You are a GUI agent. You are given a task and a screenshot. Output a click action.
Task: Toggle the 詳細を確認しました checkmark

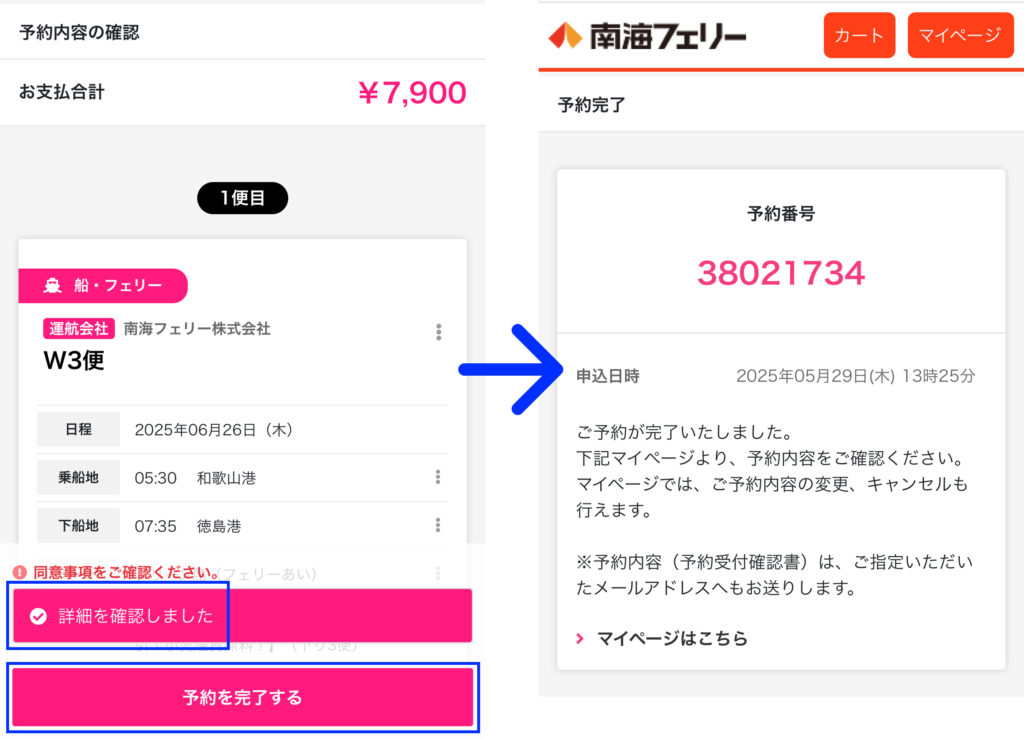[38, 616]
